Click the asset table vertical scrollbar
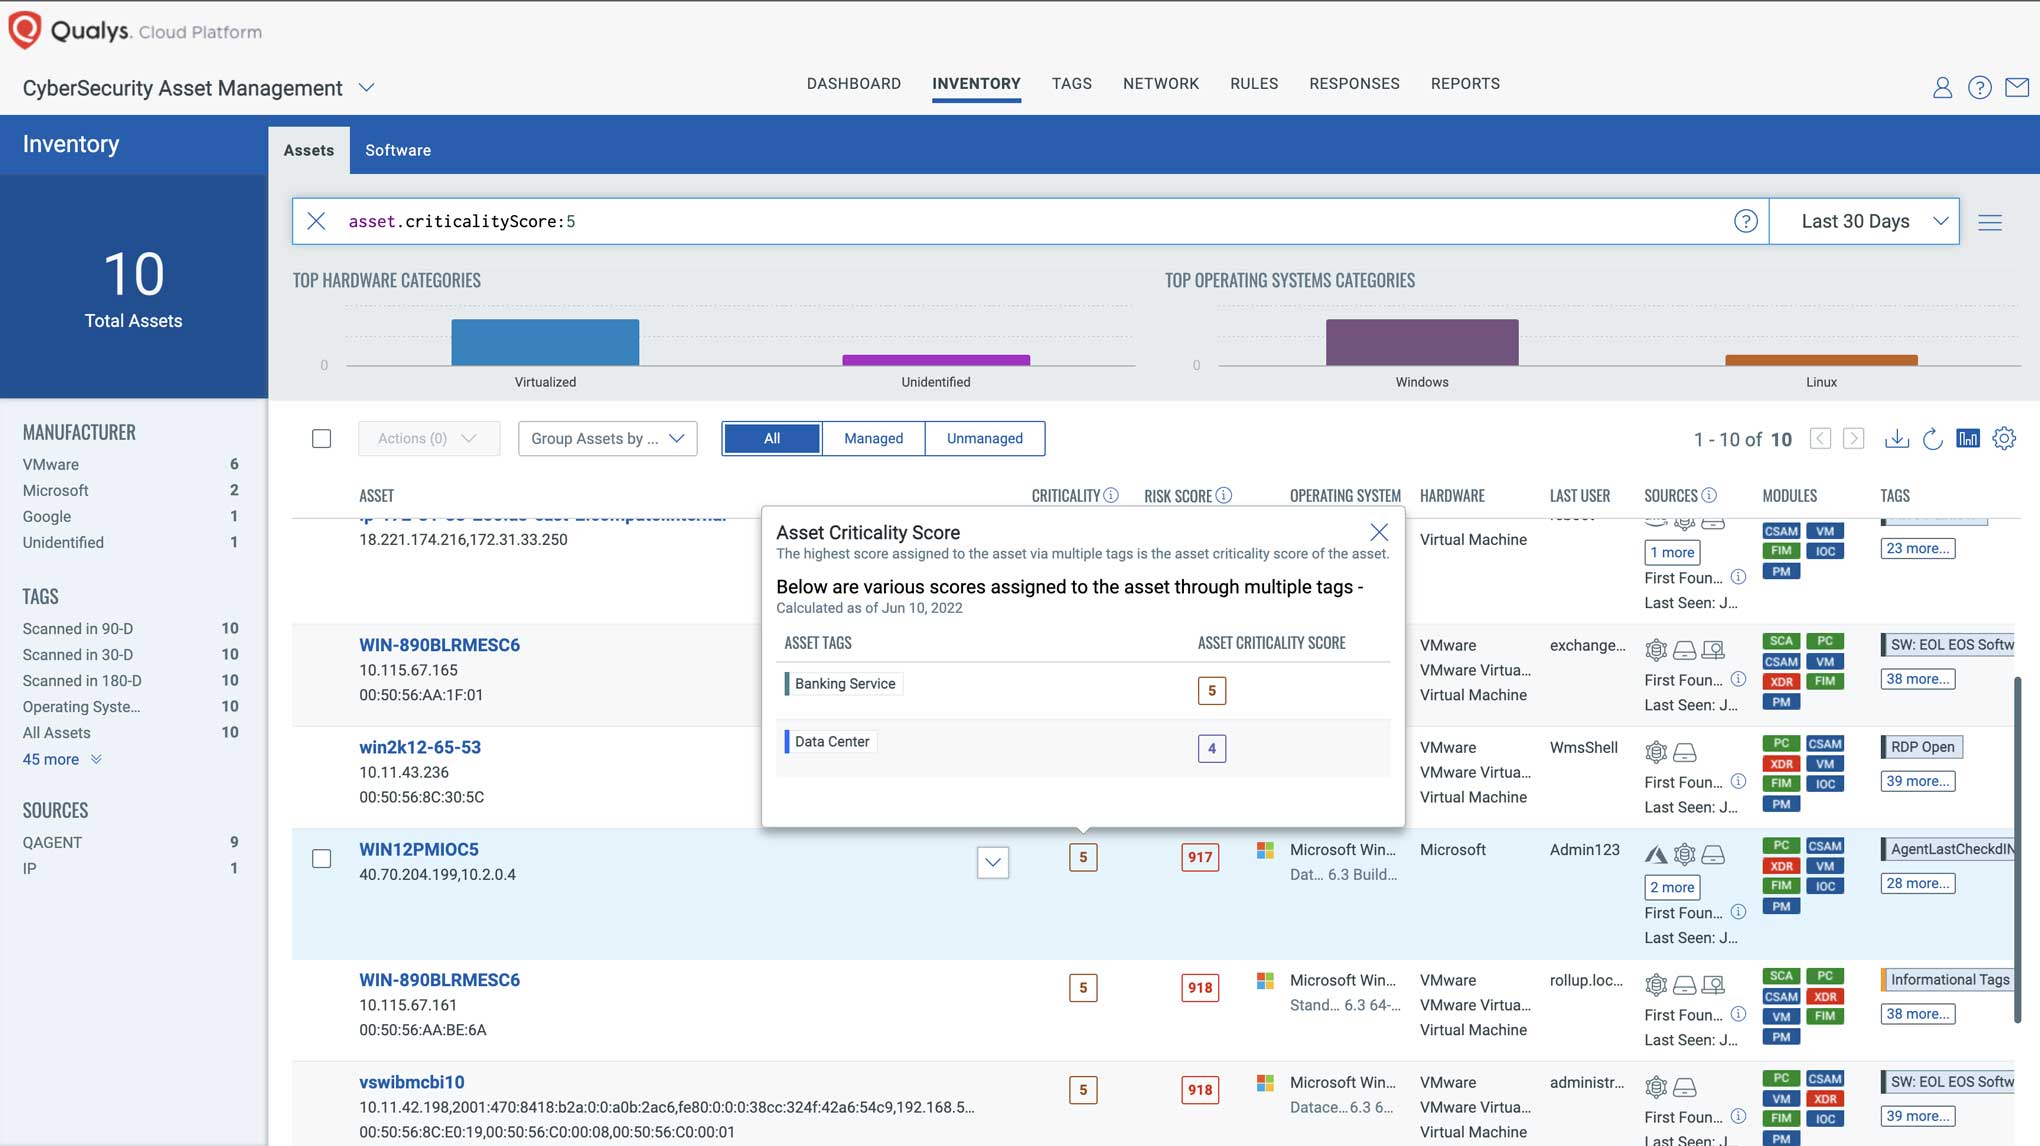Screen dimensions: 2040x1146 pos(2017,850)
